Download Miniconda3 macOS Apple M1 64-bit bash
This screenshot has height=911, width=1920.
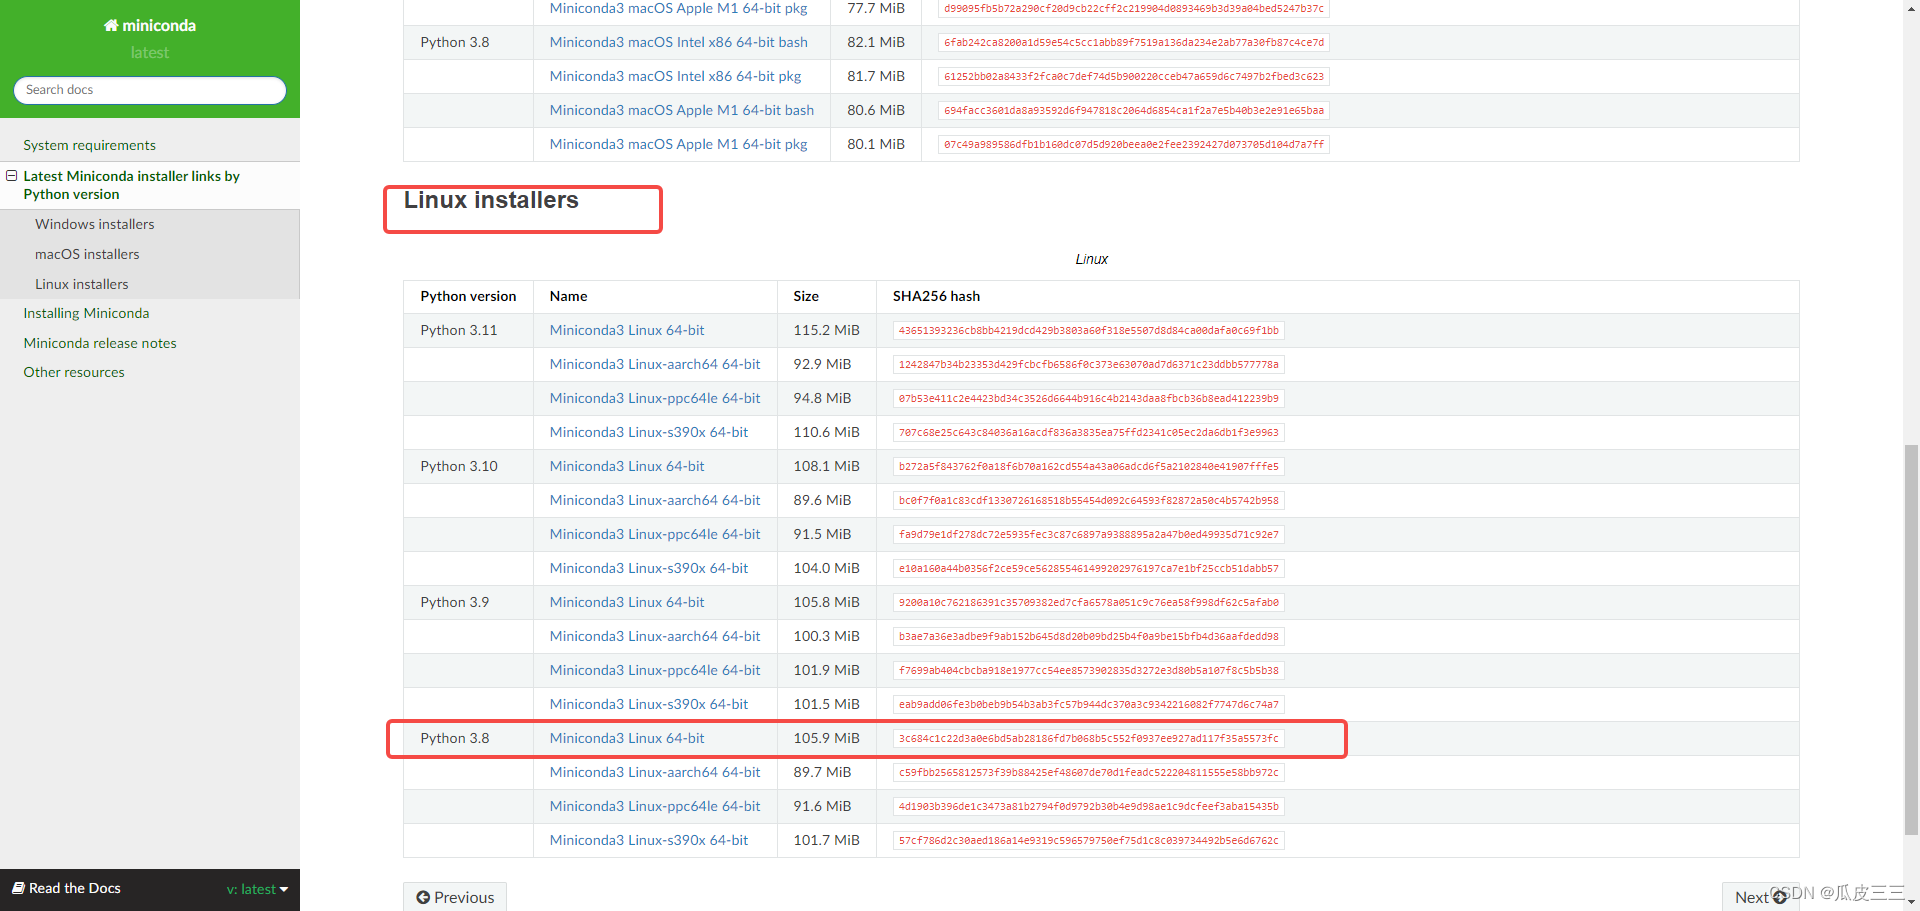click(682, 110)
